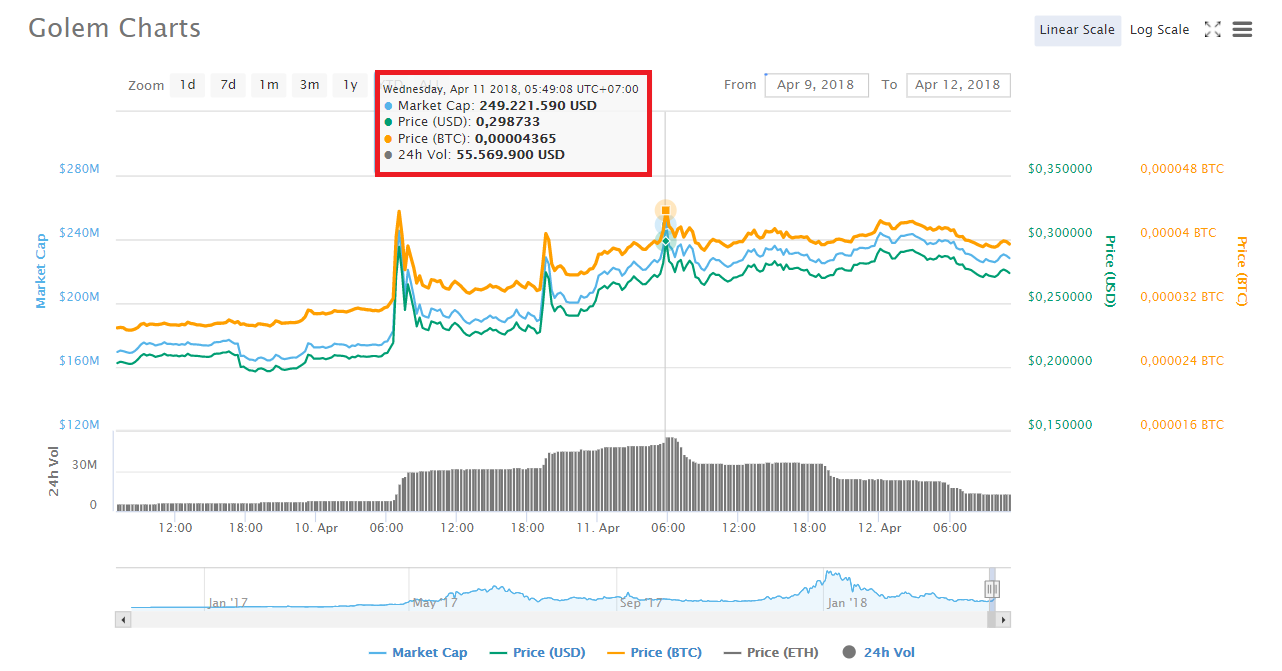Edit the To date field Apr 12, 2018
Screen dimensions: 1282x671
(958, 85)
